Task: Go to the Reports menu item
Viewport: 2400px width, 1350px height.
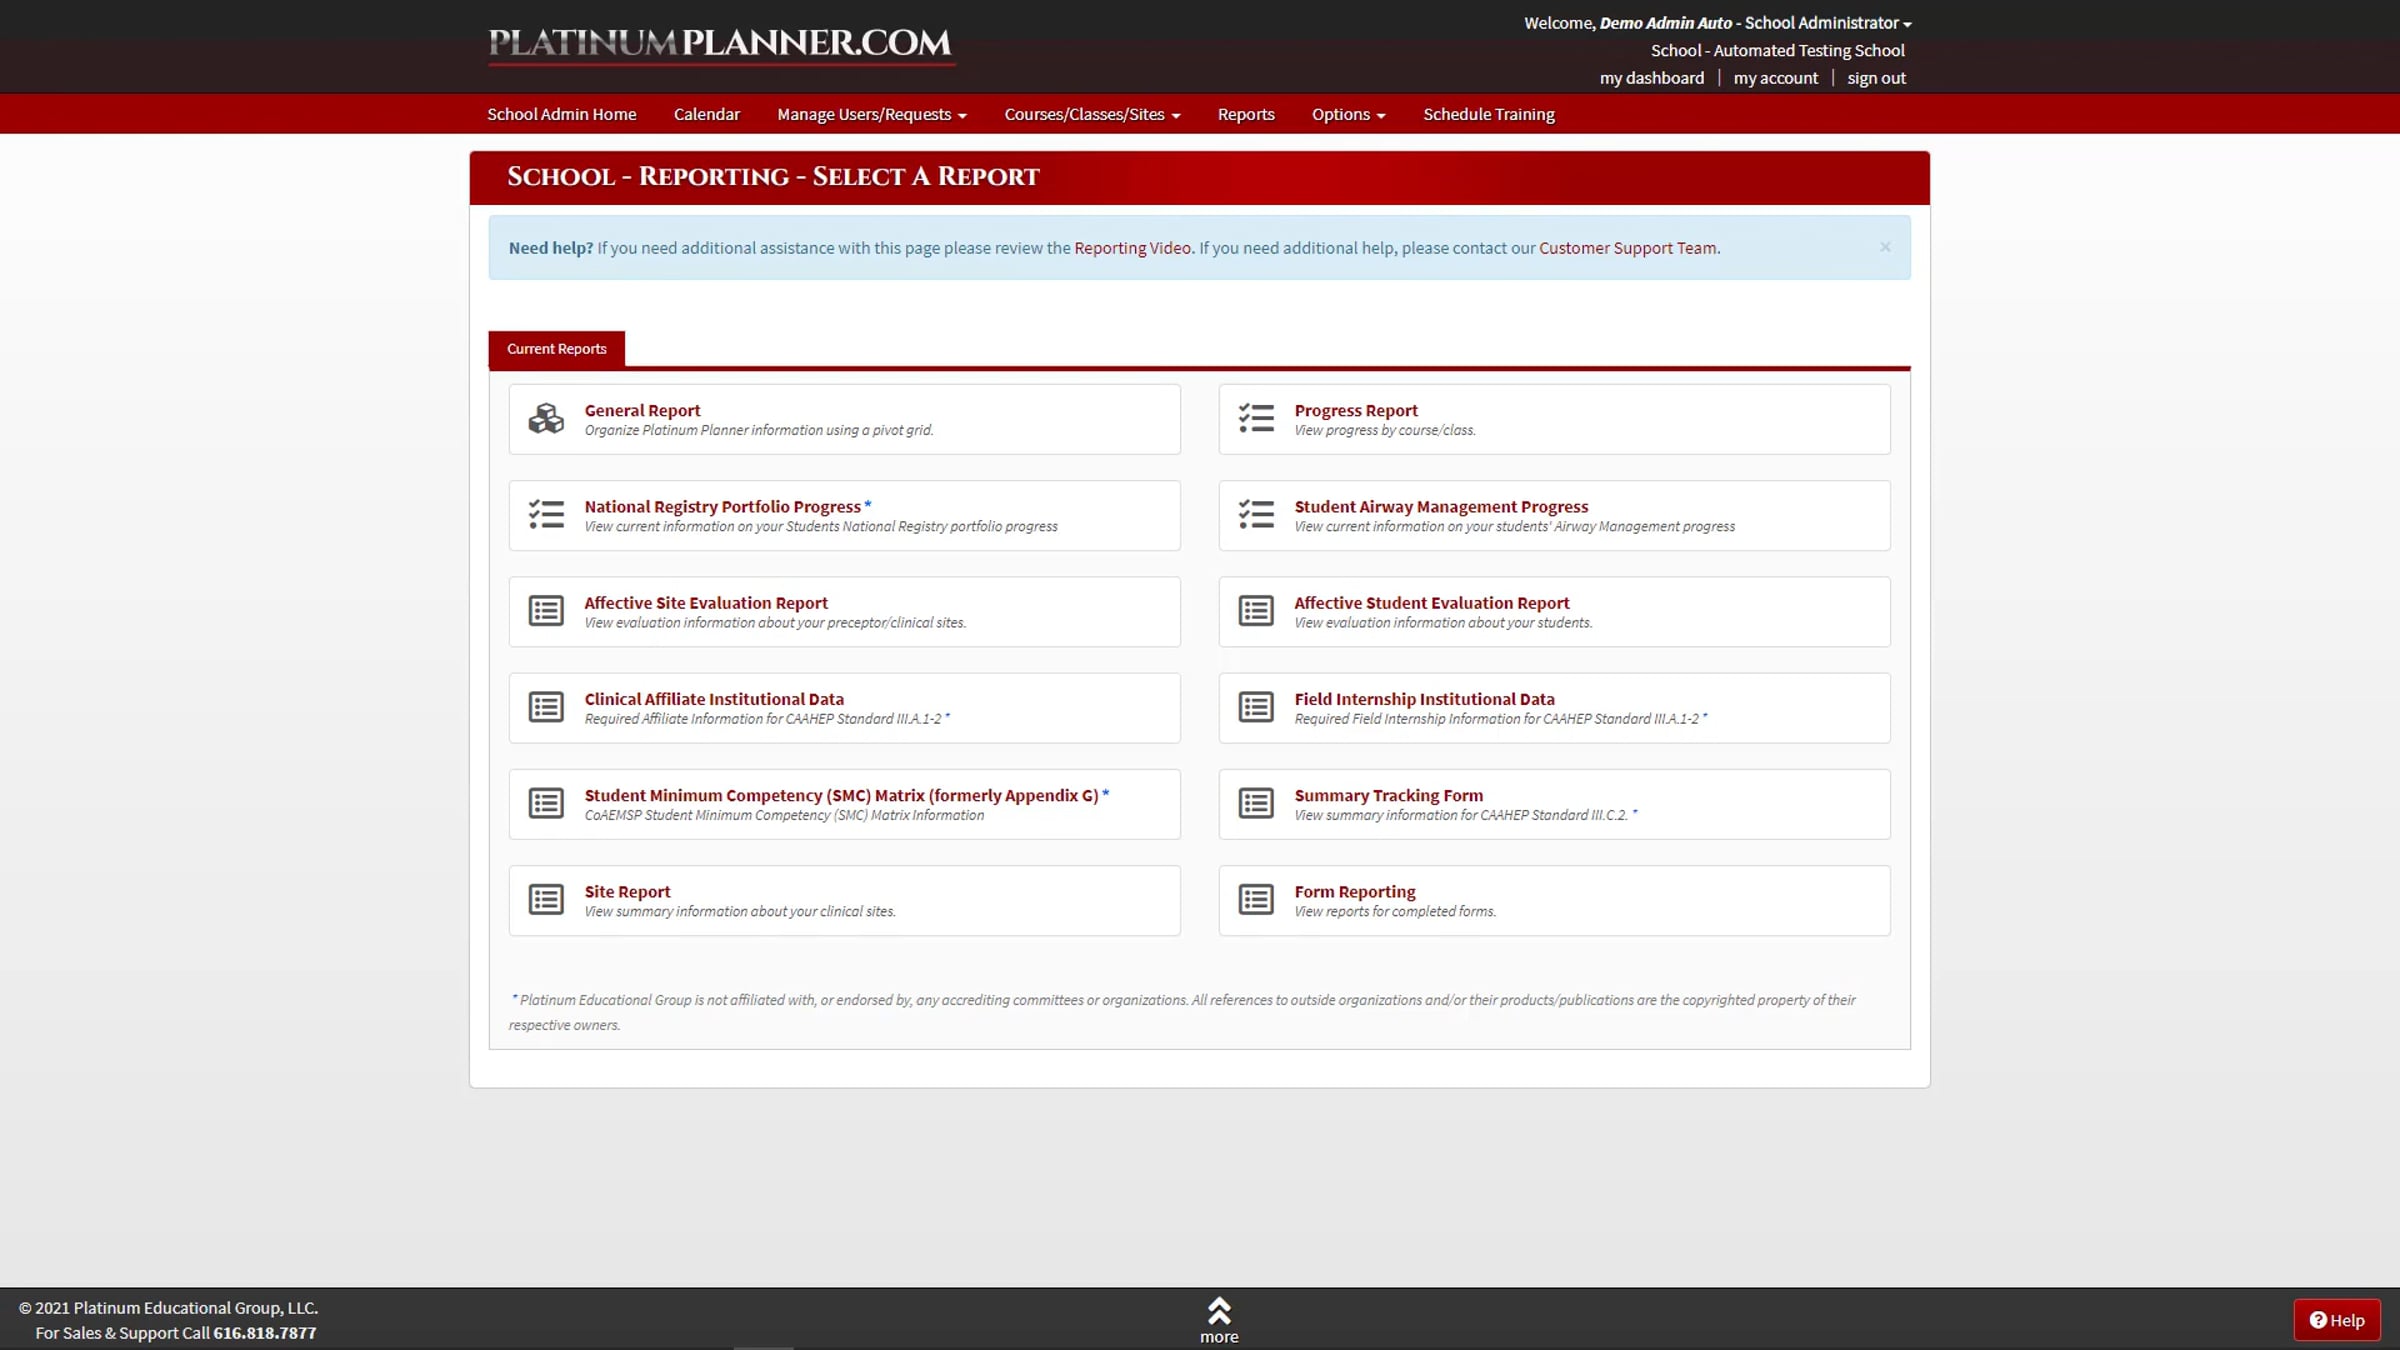Action: click(x=1245, y=115)
